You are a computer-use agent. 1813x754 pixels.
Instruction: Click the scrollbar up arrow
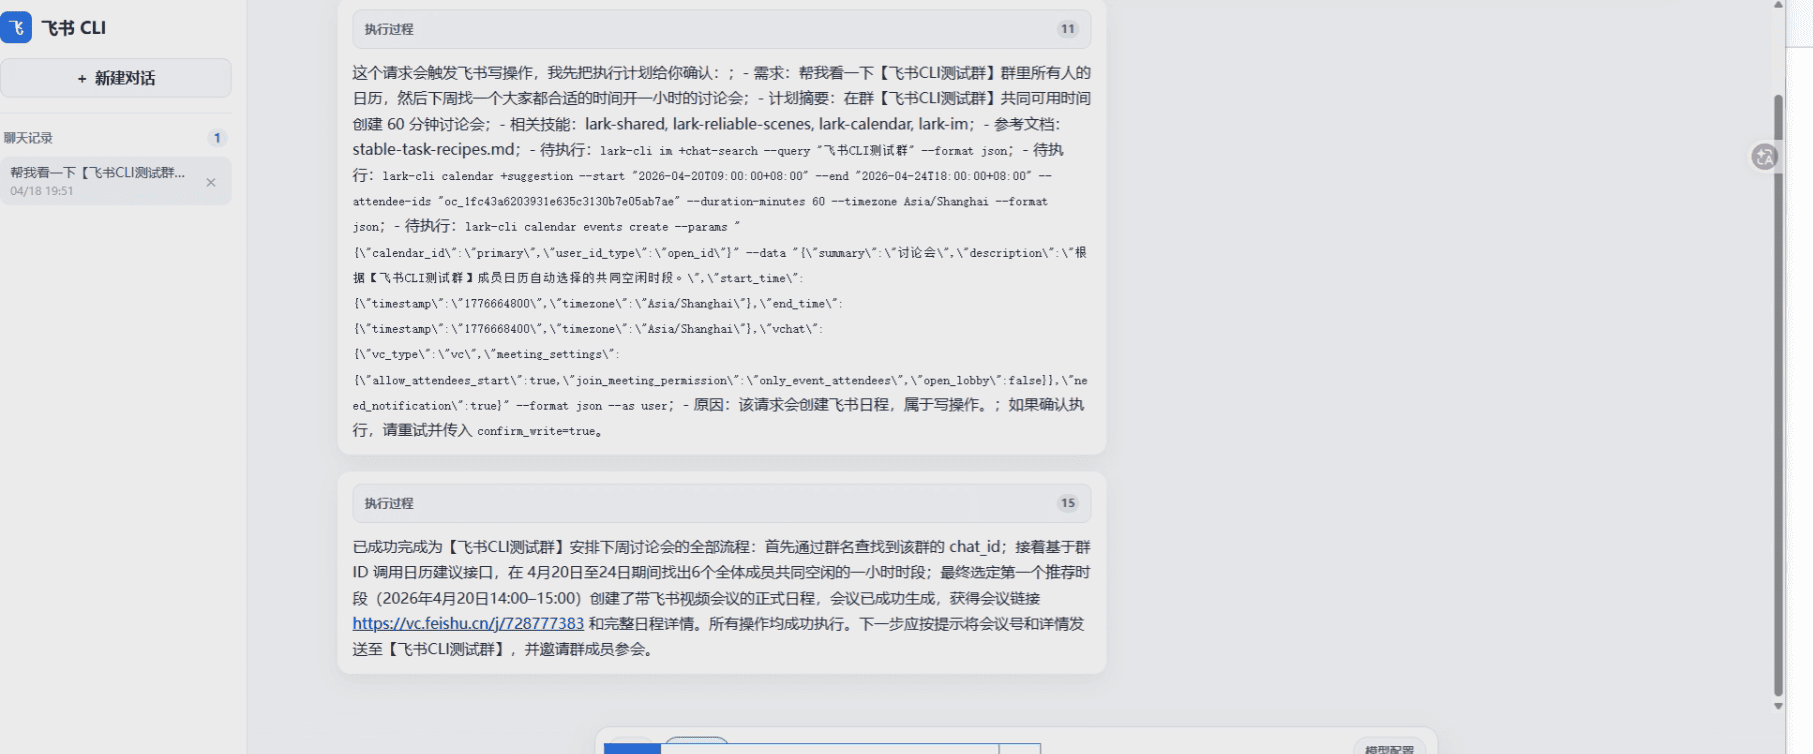point(1778,5)
